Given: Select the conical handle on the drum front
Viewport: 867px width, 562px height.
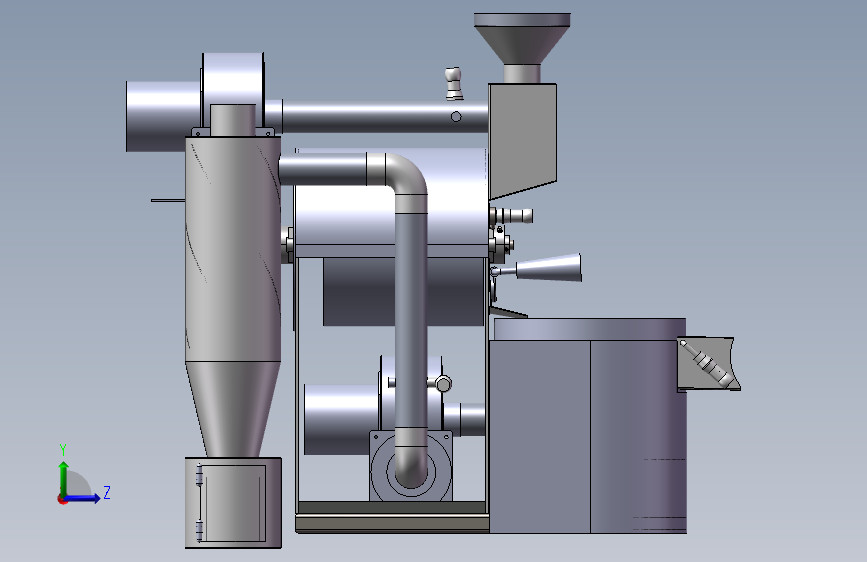Looking at the screenshot, I should (547, 268).
